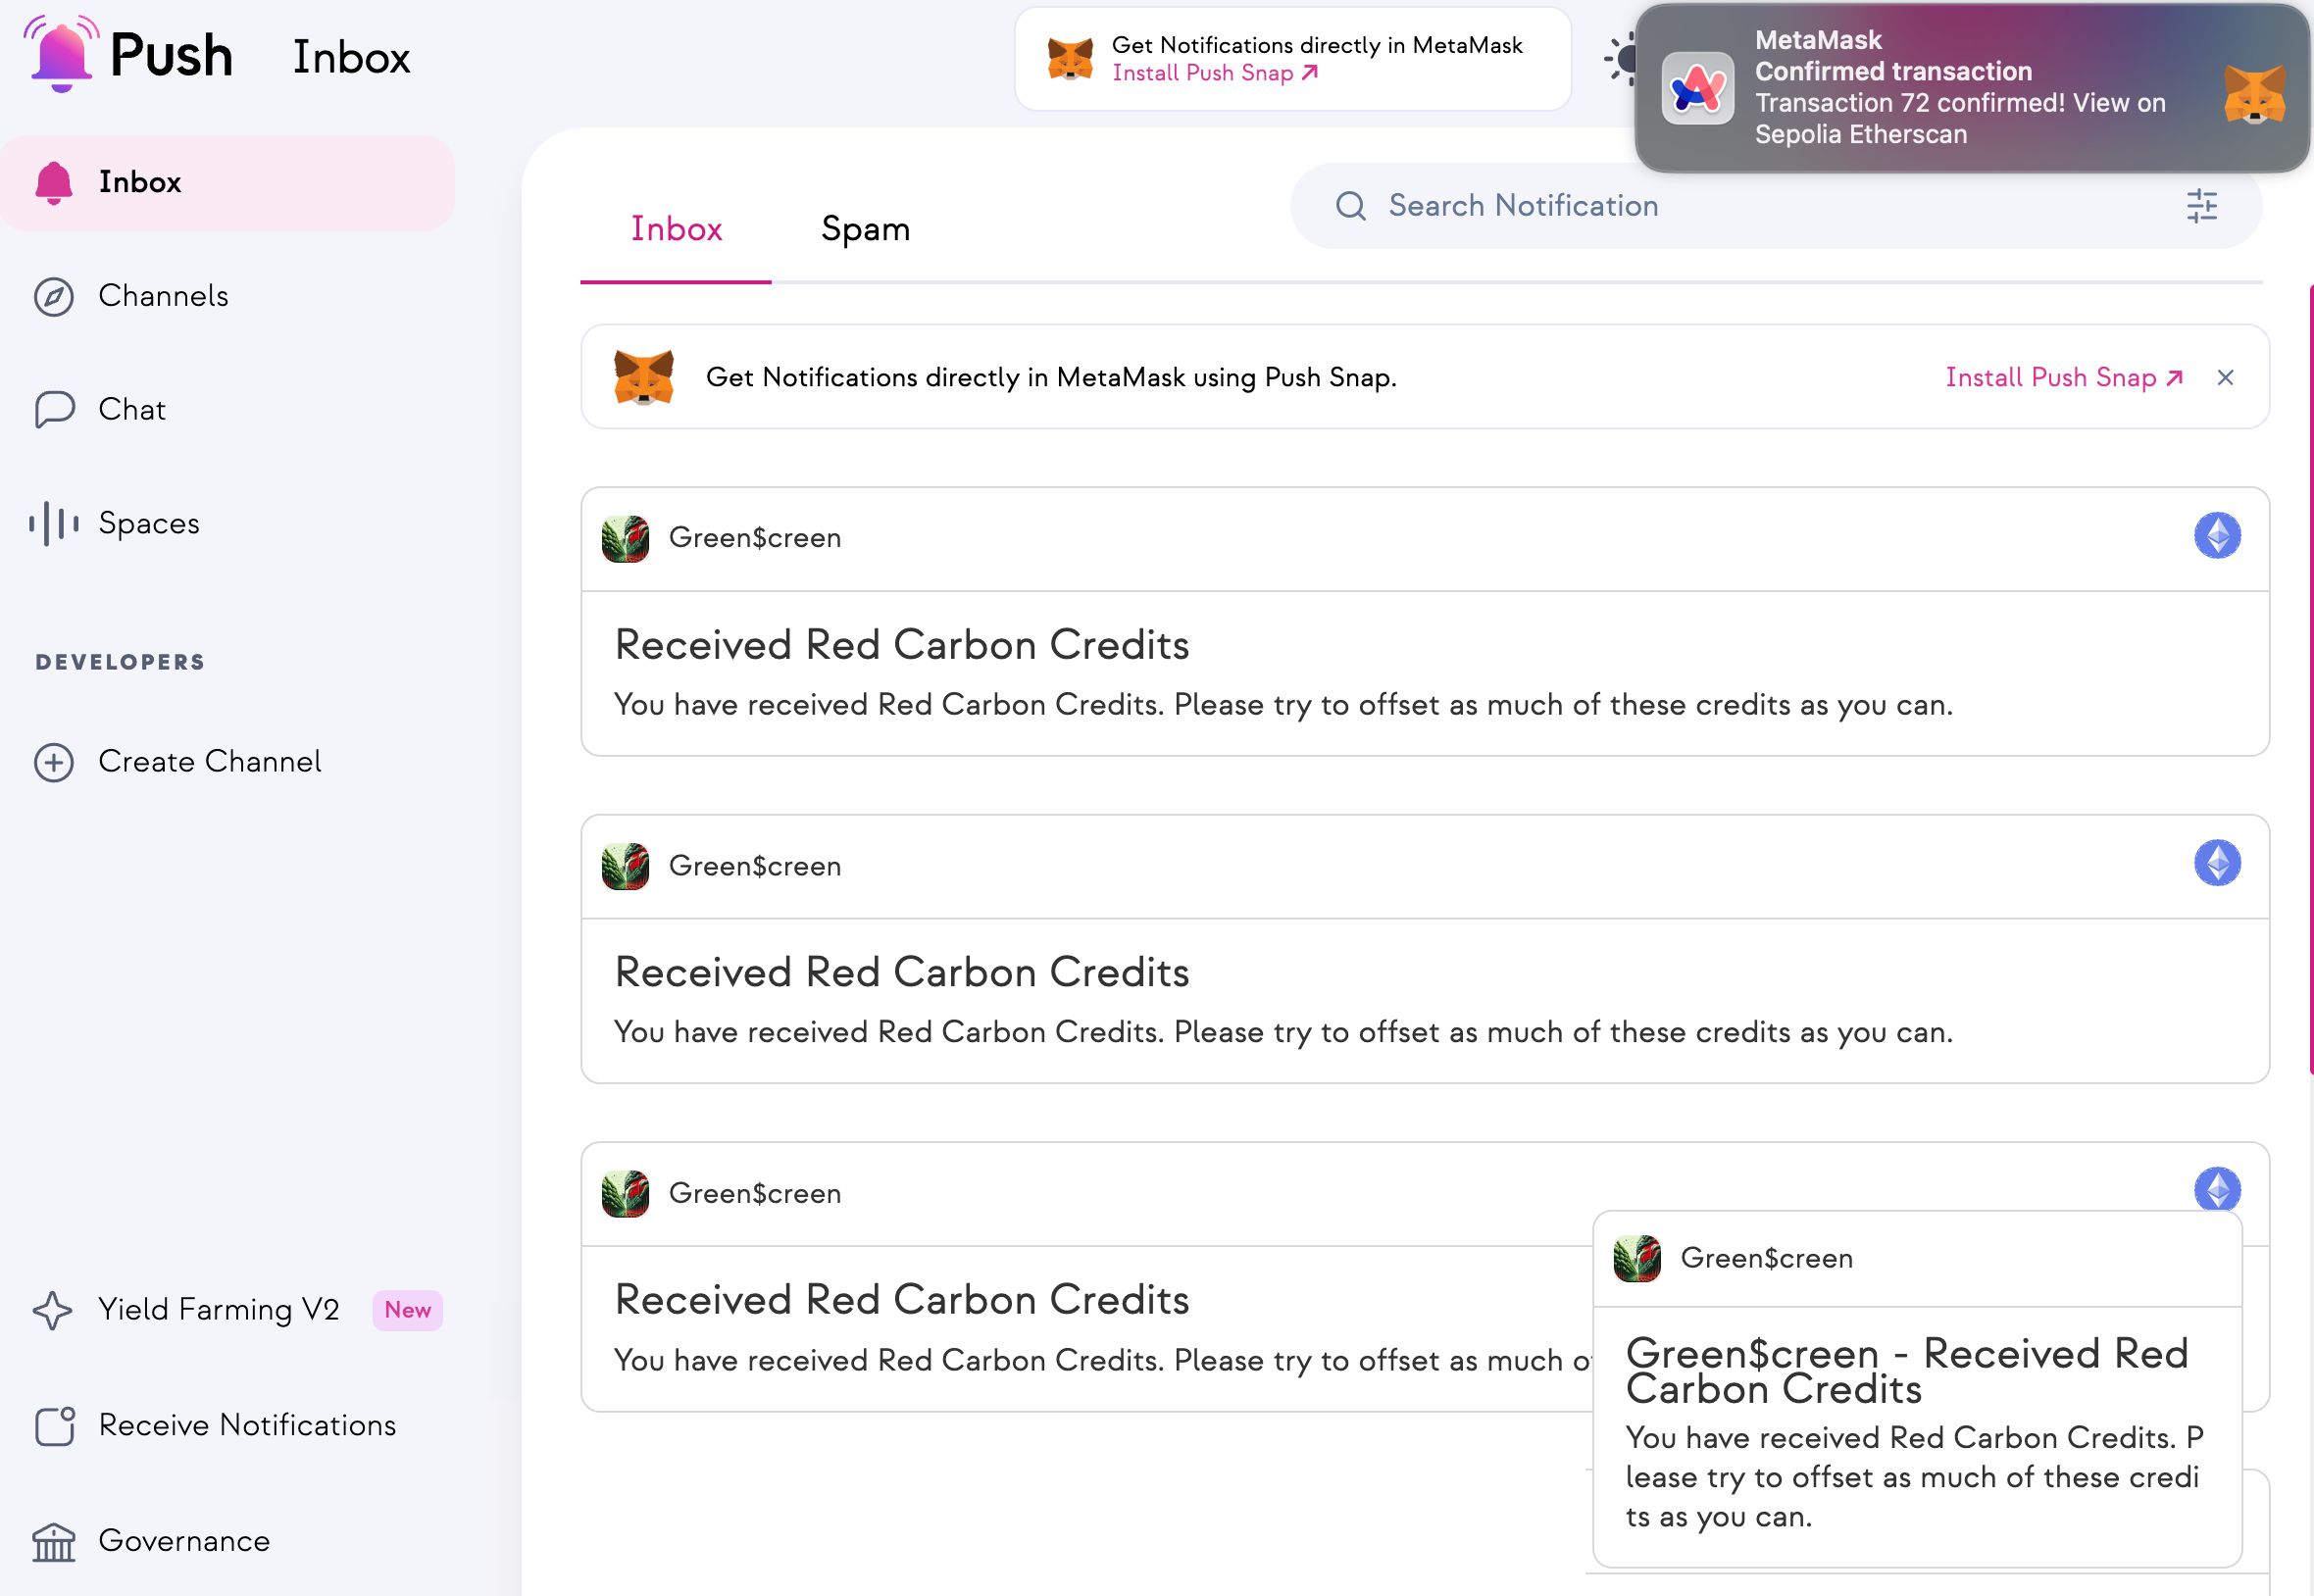Click the Green$creen channel icon first notification
This screenshot has height=1596, width=2314.
pos(626,538)
